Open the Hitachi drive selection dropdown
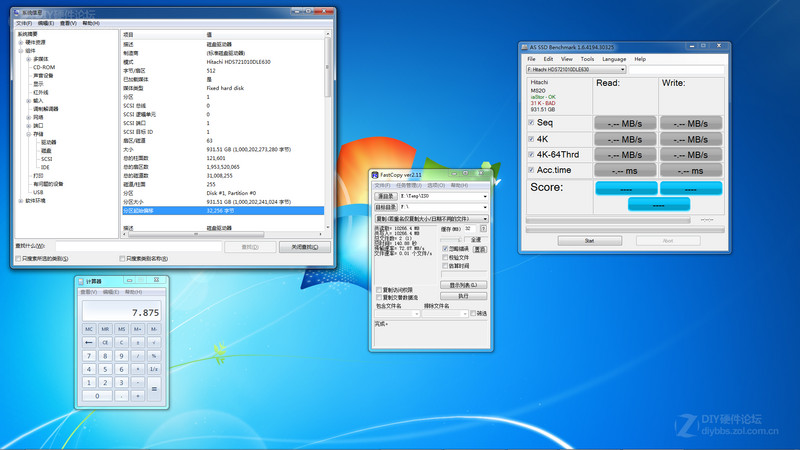The height and width of the screenshot is (450, 800). [x=575, y=69]
